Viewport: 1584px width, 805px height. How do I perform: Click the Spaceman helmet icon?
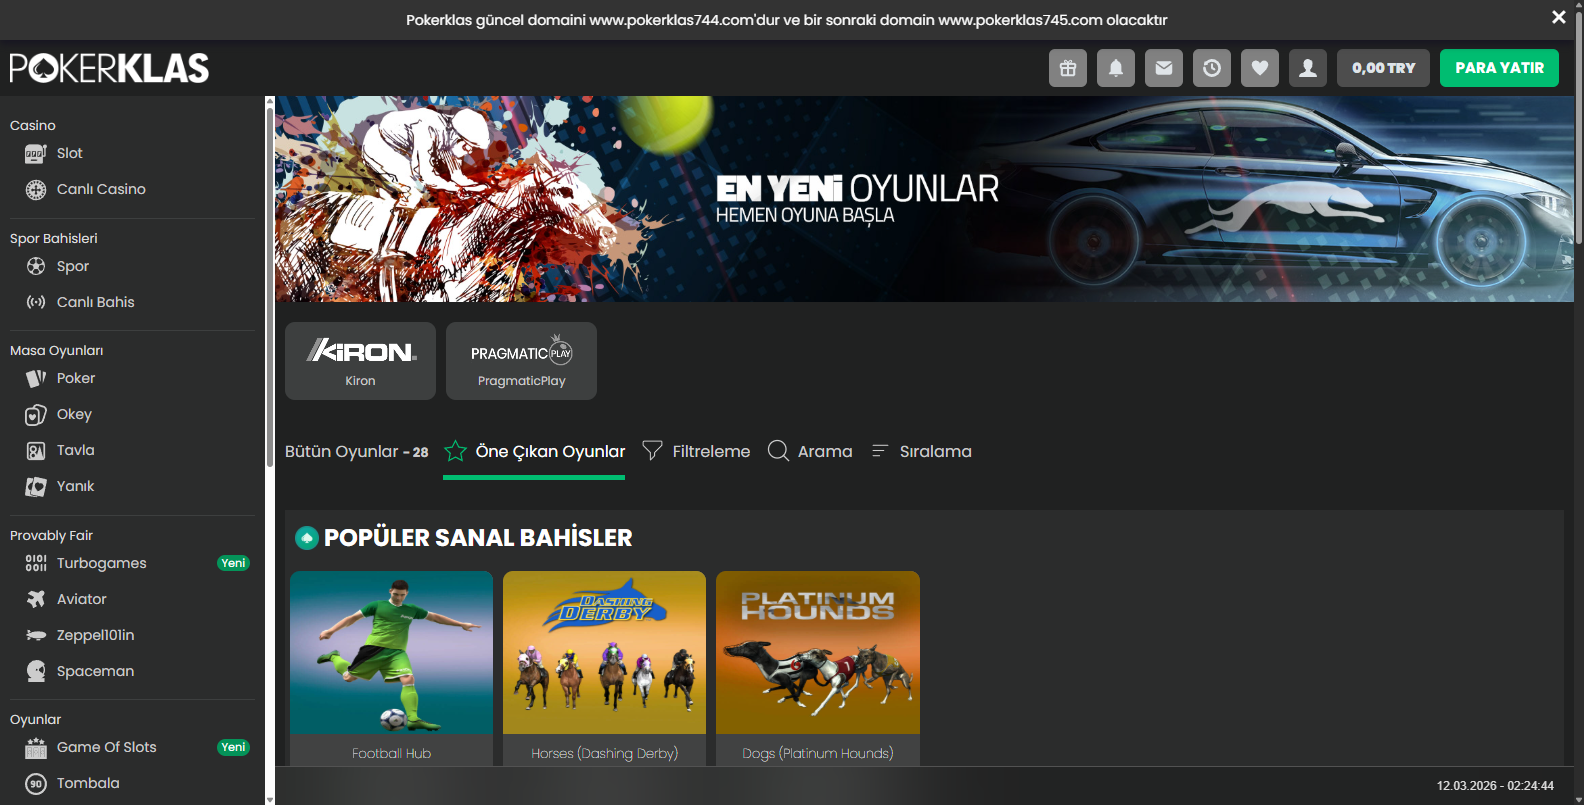pyautogui.click(x=36, y=671)
